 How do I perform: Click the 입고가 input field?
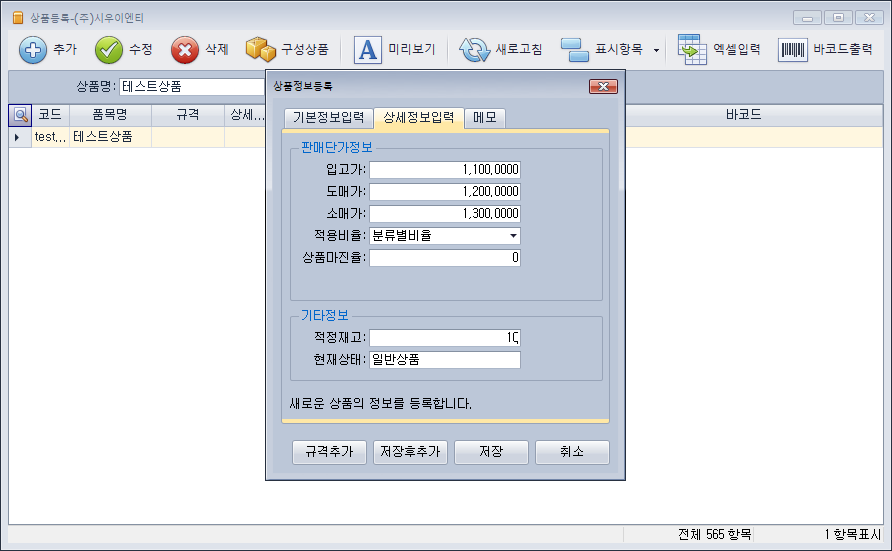click(444, 169)
